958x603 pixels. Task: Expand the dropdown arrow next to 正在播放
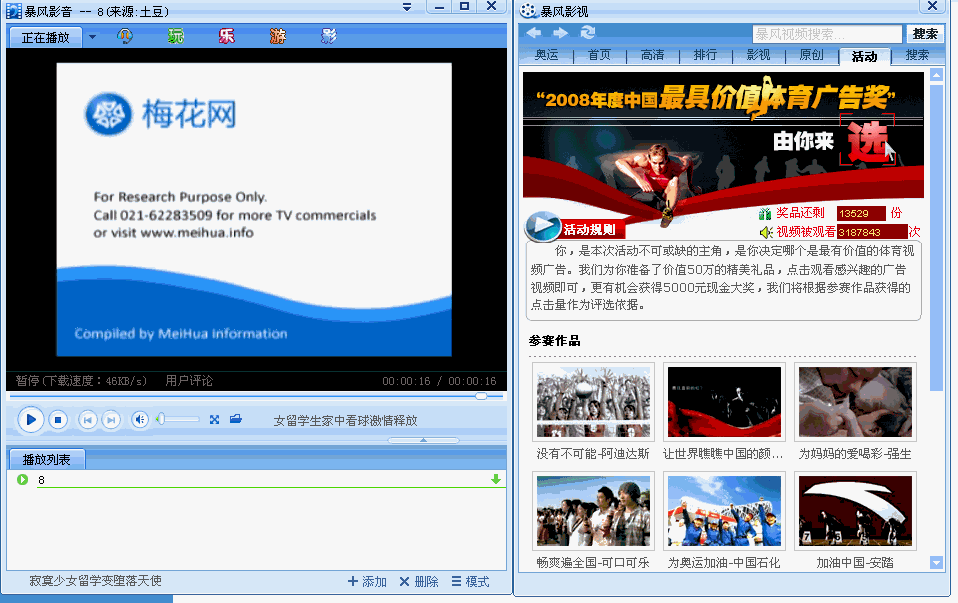tap(92, 37)
